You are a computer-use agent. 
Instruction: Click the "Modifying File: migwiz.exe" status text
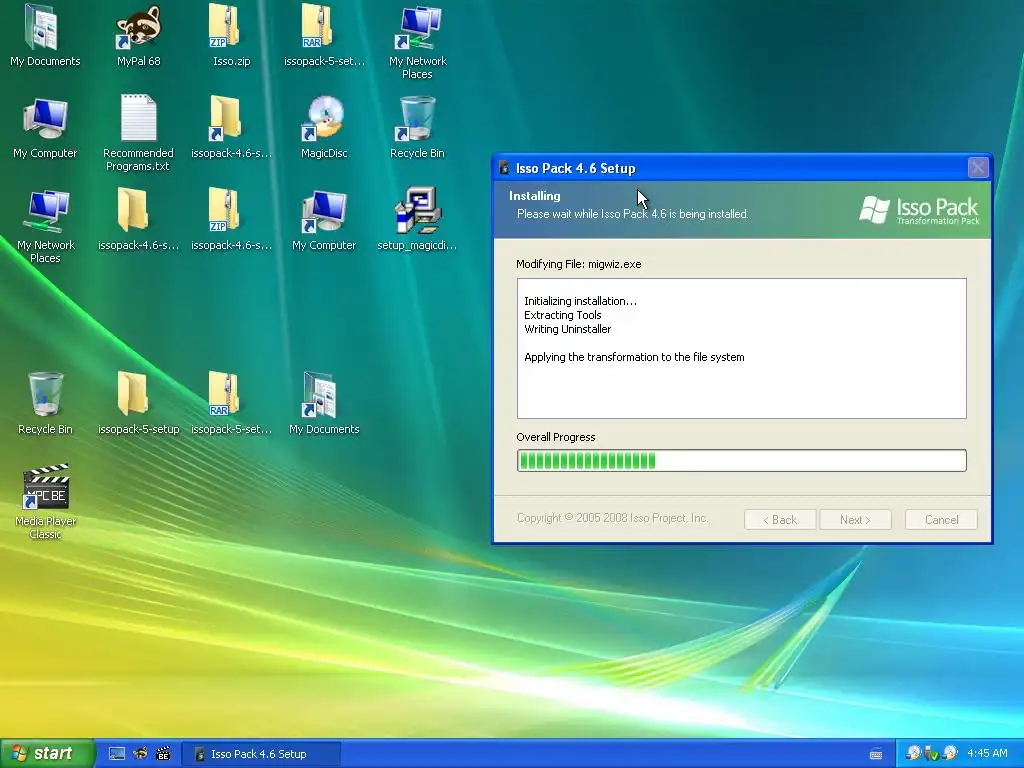579,264
